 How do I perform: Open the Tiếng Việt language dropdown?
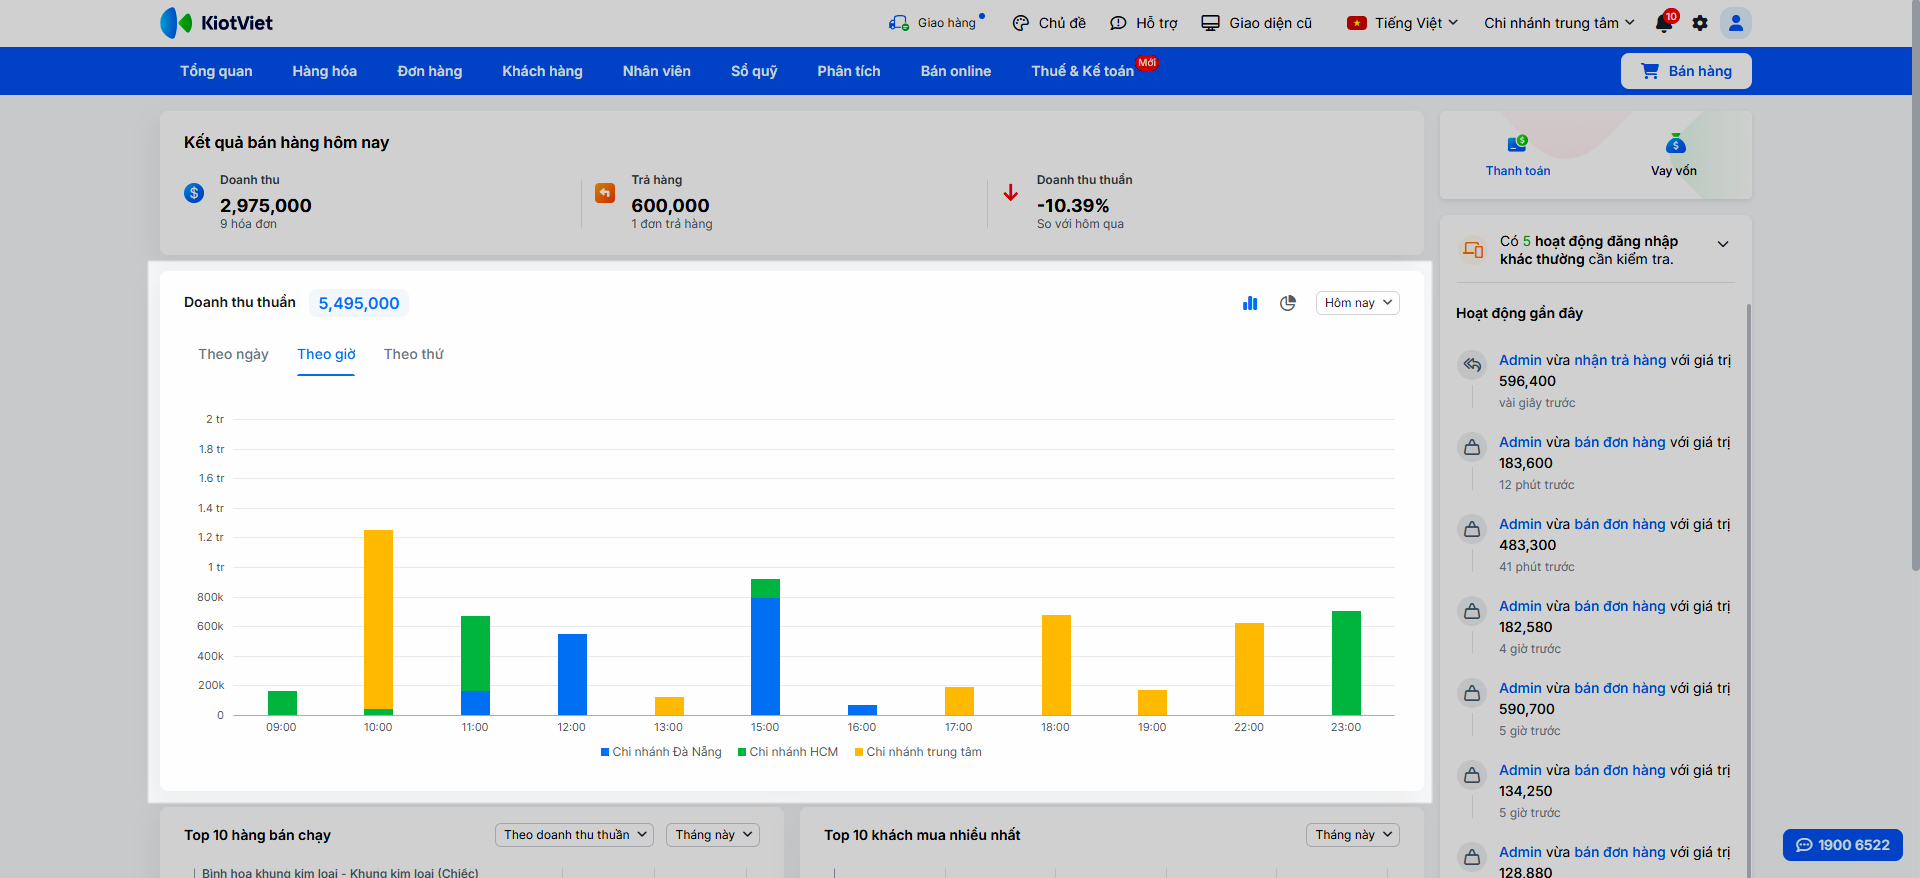pyautogui.click(x=1403, y=23)
